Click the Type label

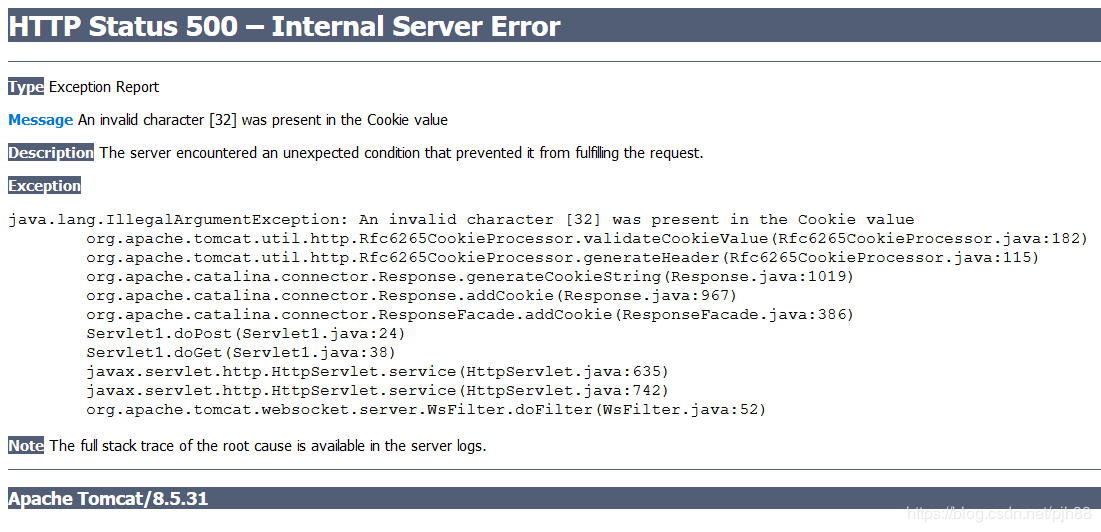tap(26, 87)
